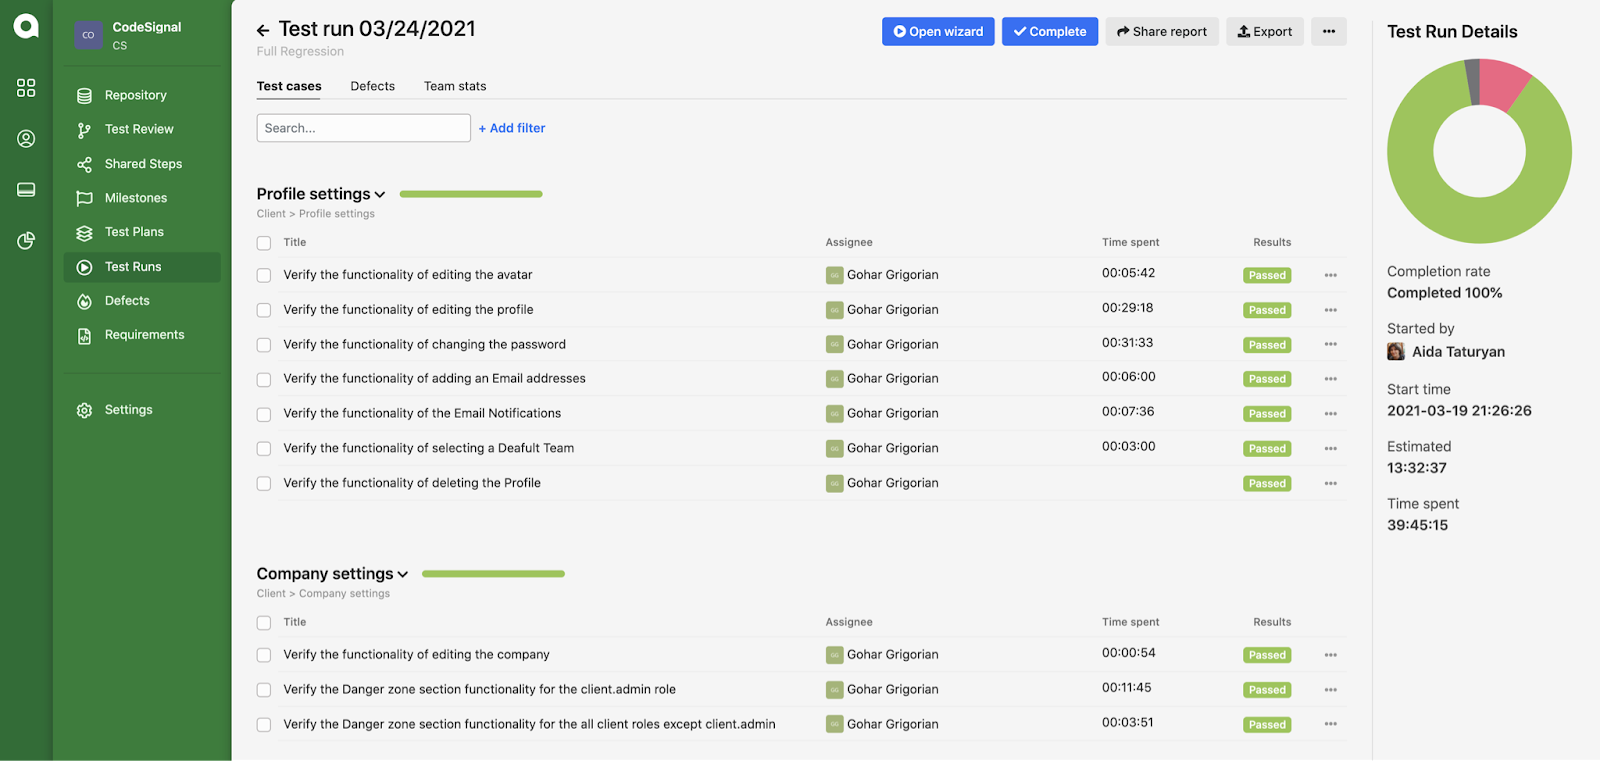Click the Test Plans layers icon
Viewport: 1600px width, 761px height.
85,233
